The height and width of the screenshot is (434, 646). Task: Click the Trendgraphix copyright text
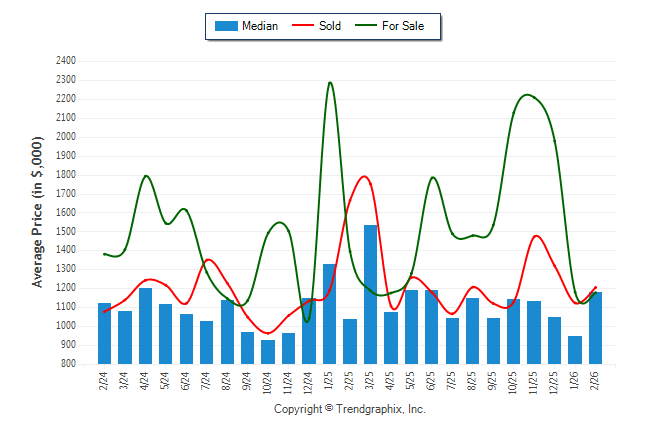pos(350,410)
